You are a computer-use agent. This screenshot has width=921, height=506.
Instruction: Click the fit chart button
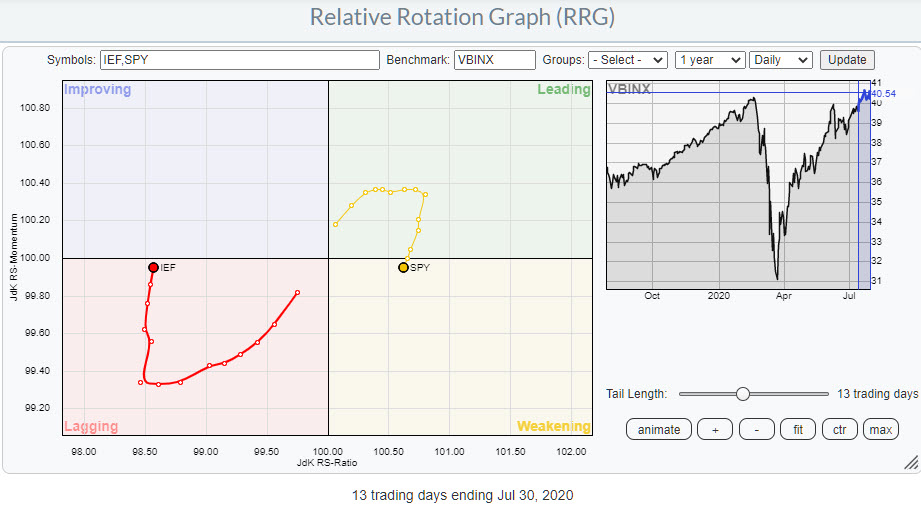(796, 430)
